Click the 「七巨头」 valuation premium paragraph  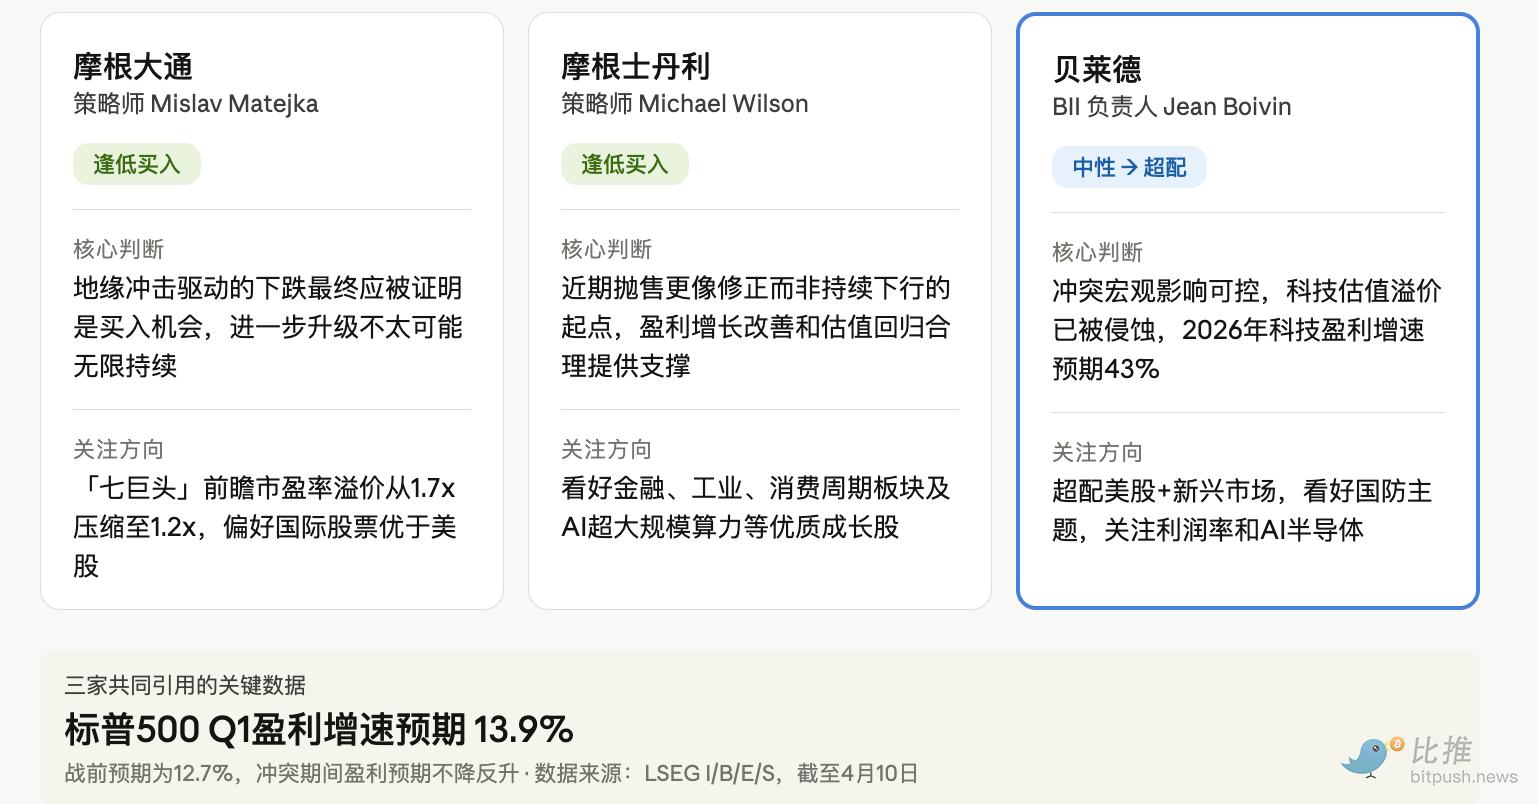264,526
